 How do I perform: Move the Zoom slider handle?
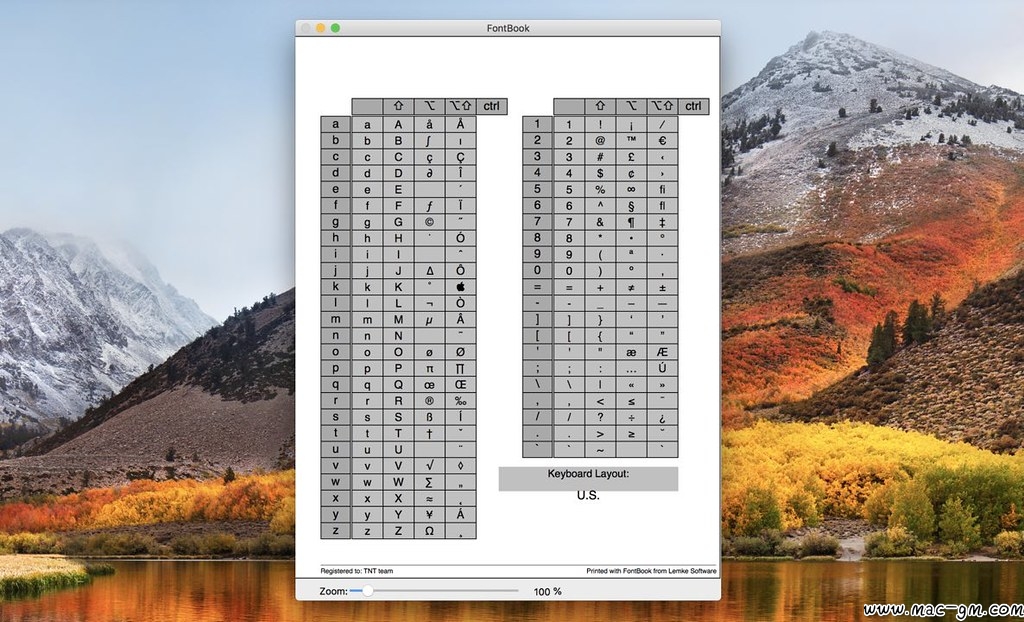(x=368, y=591)
